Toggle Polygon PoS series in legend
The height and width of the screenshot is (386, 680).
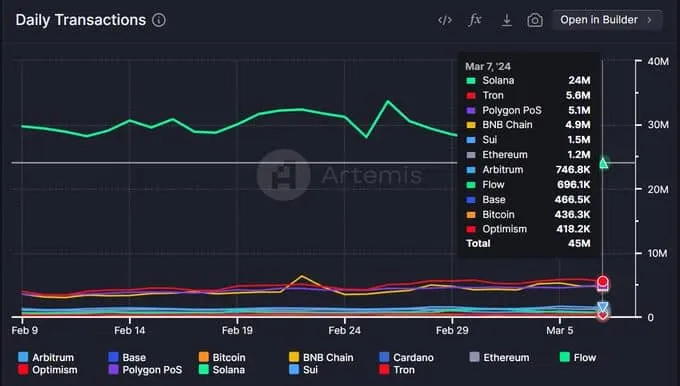click(x=145, y=370)
